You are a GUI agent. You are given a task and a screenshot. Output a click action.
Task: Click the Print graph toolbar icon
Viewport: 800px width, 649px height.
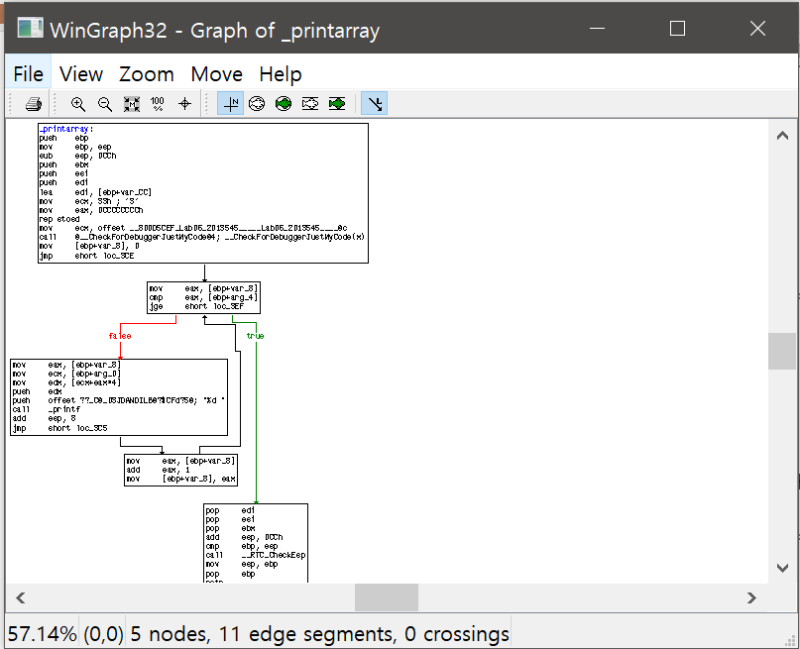pyautogui.click(x=34, y=104)
